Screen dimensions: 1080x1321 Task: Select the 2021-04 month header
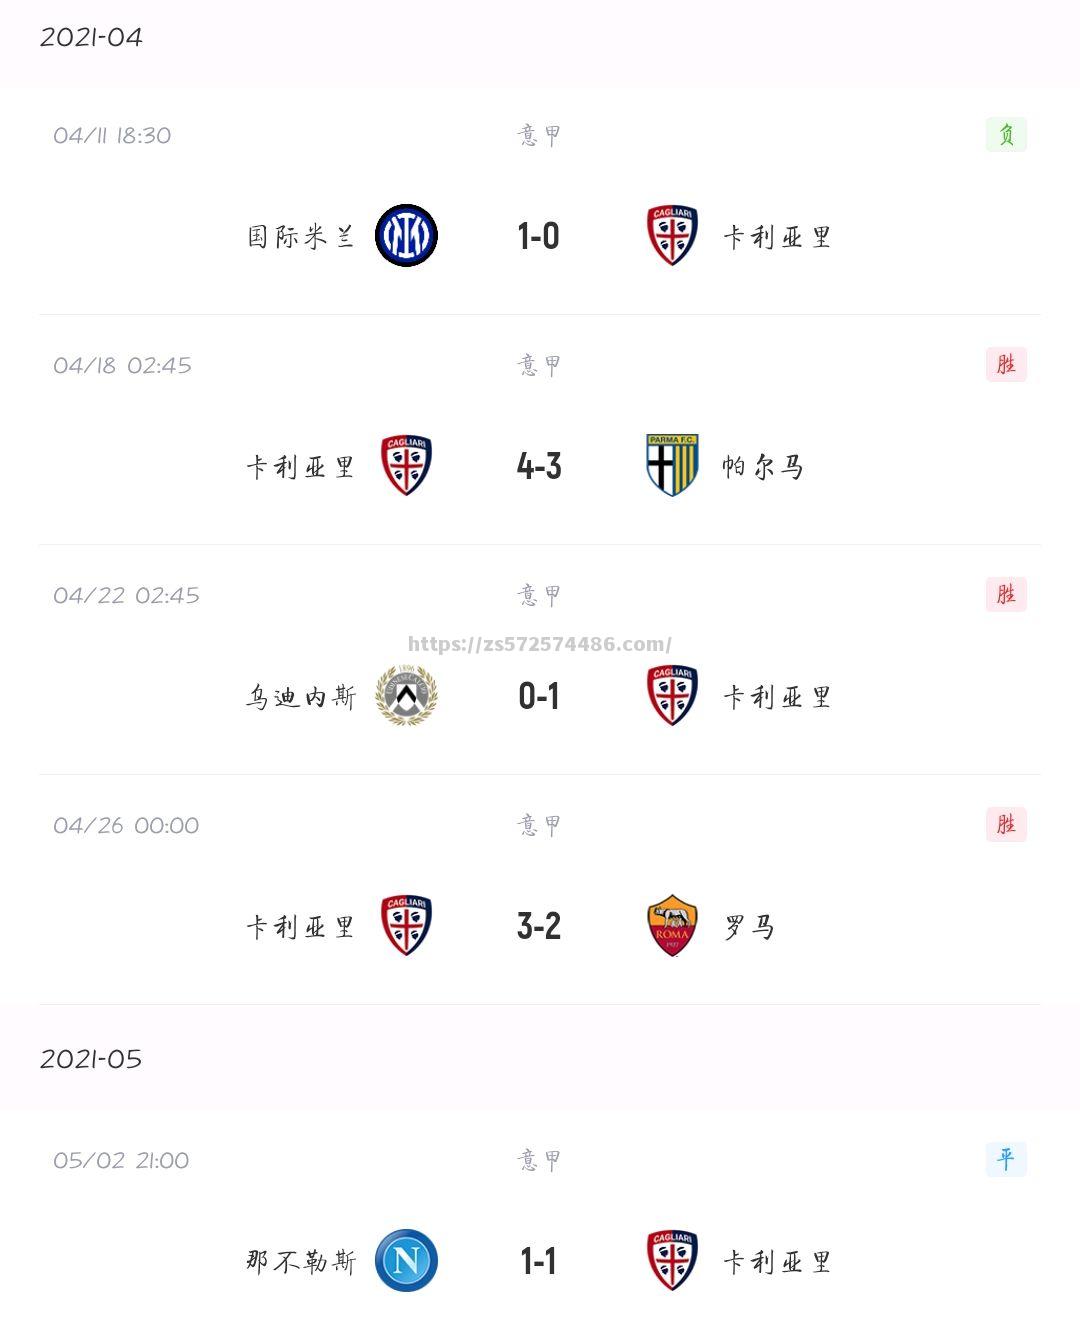click(91, 37)
